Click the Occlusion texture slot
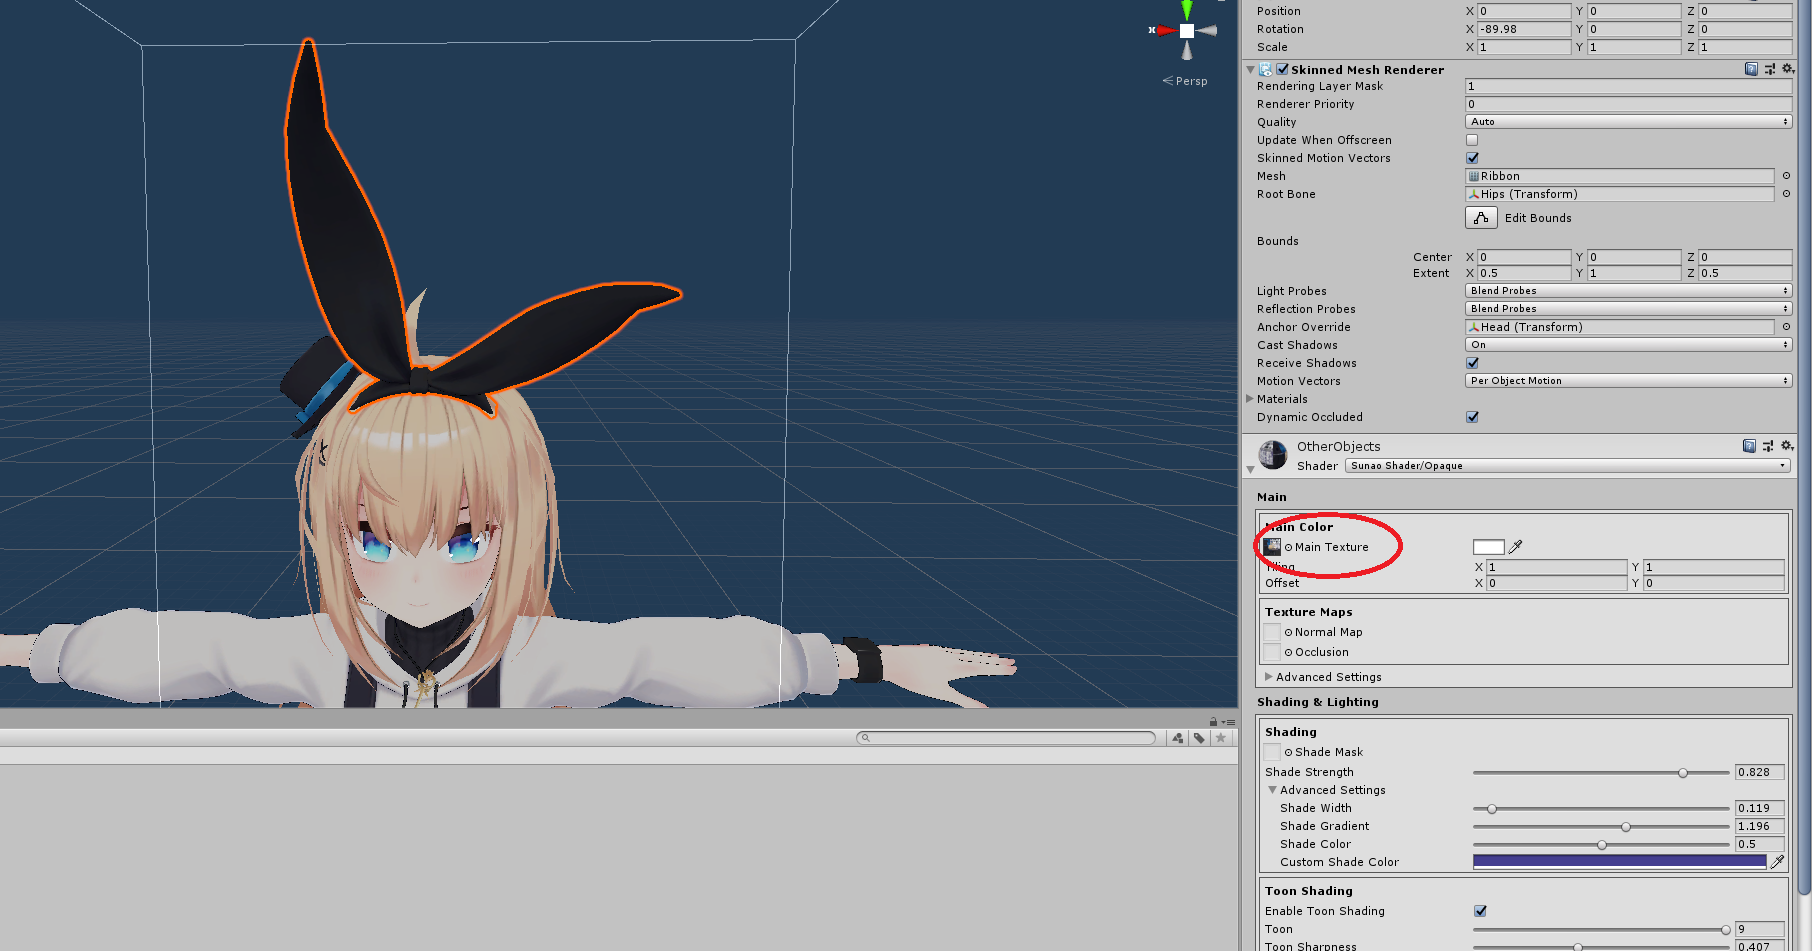The width and height of the screenshot is (1812, 951). (x=1272, y=652)
